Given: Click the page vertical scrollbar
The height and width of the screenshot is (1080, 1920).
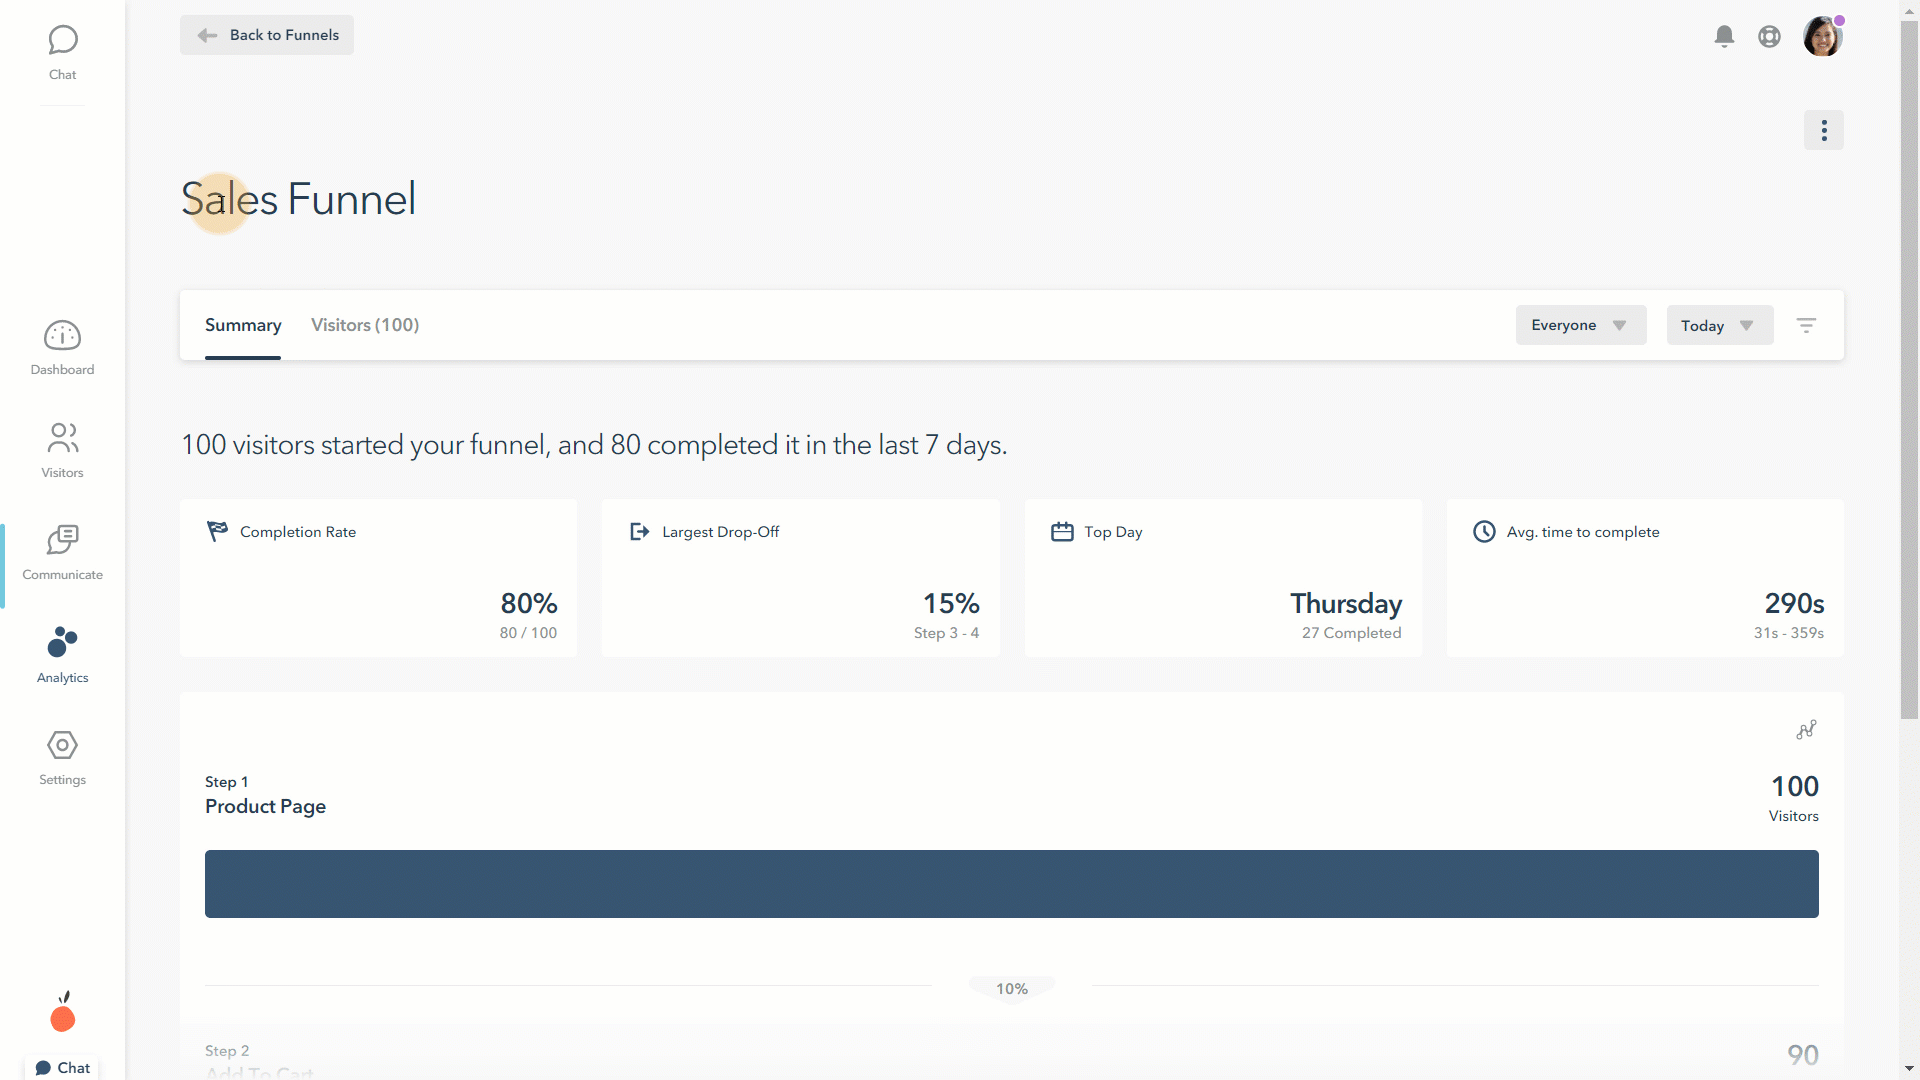Looking at the screenshot, I should pos(1910,368).
